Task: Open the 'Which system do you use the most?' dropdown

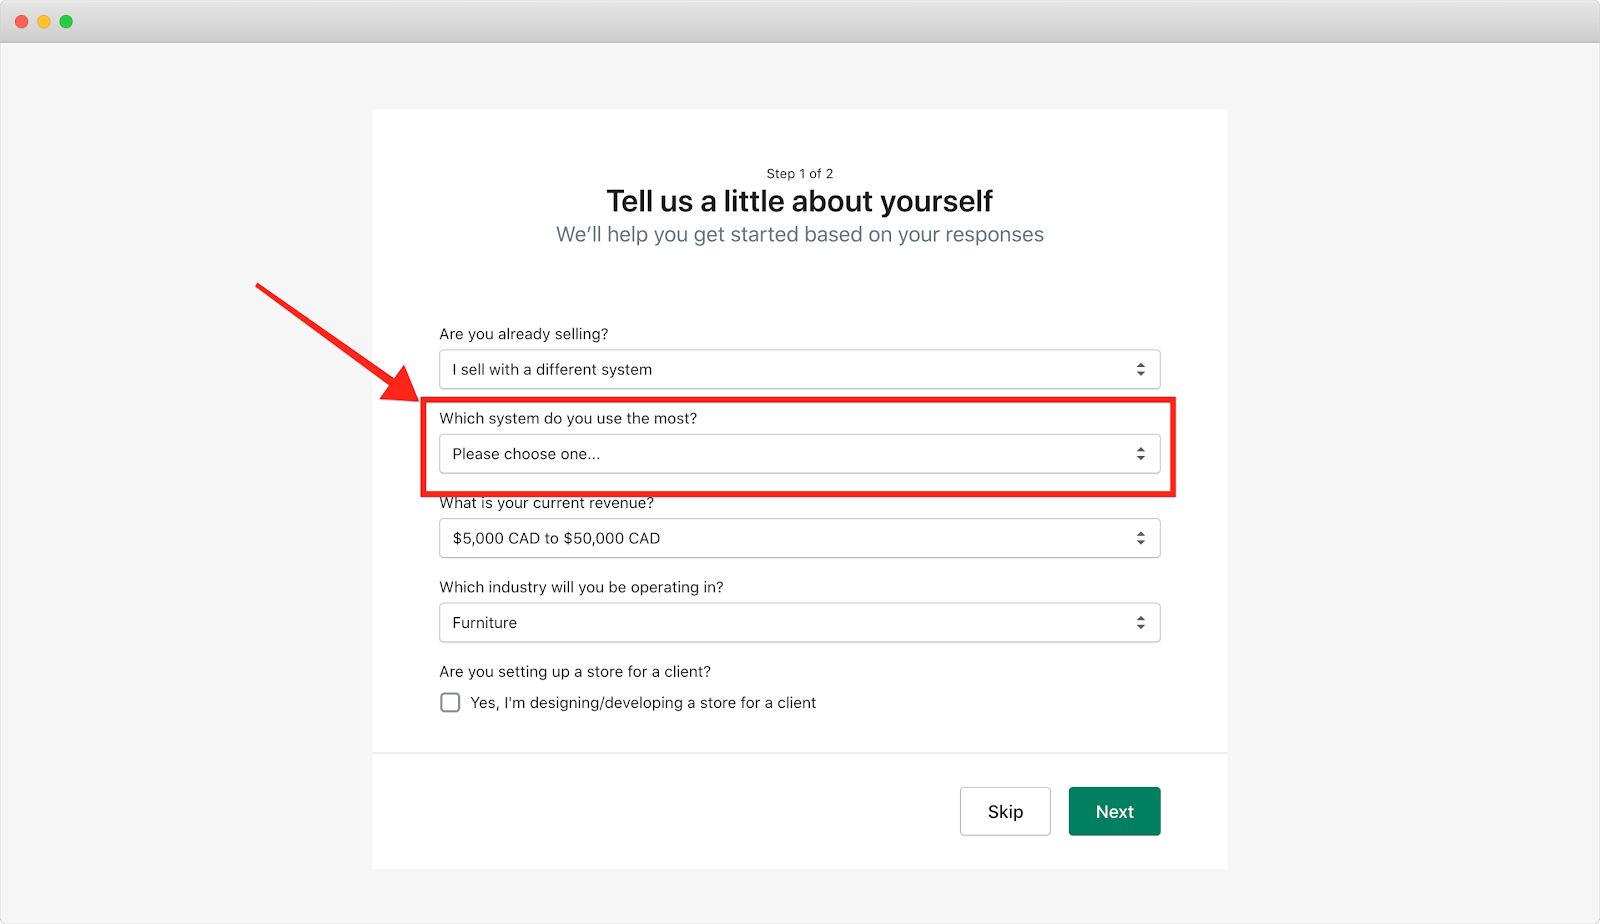Action: click(x=799, y=453)
